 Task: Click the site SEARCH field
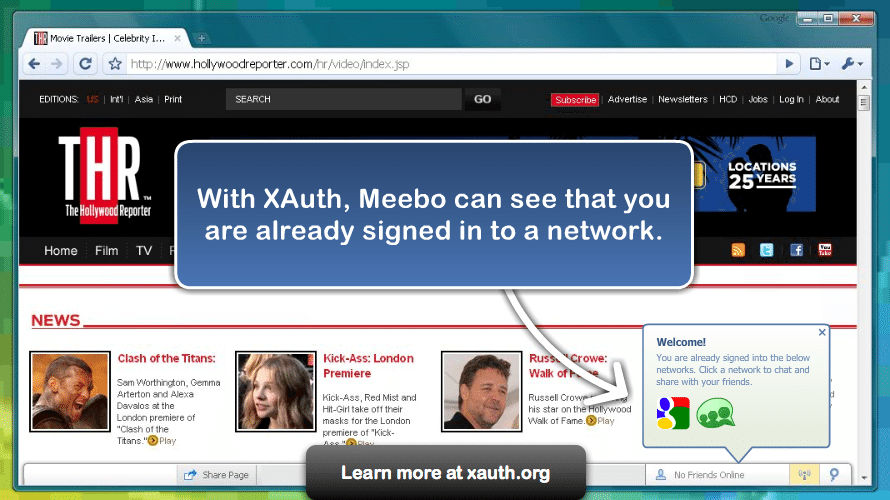point(343,99)
